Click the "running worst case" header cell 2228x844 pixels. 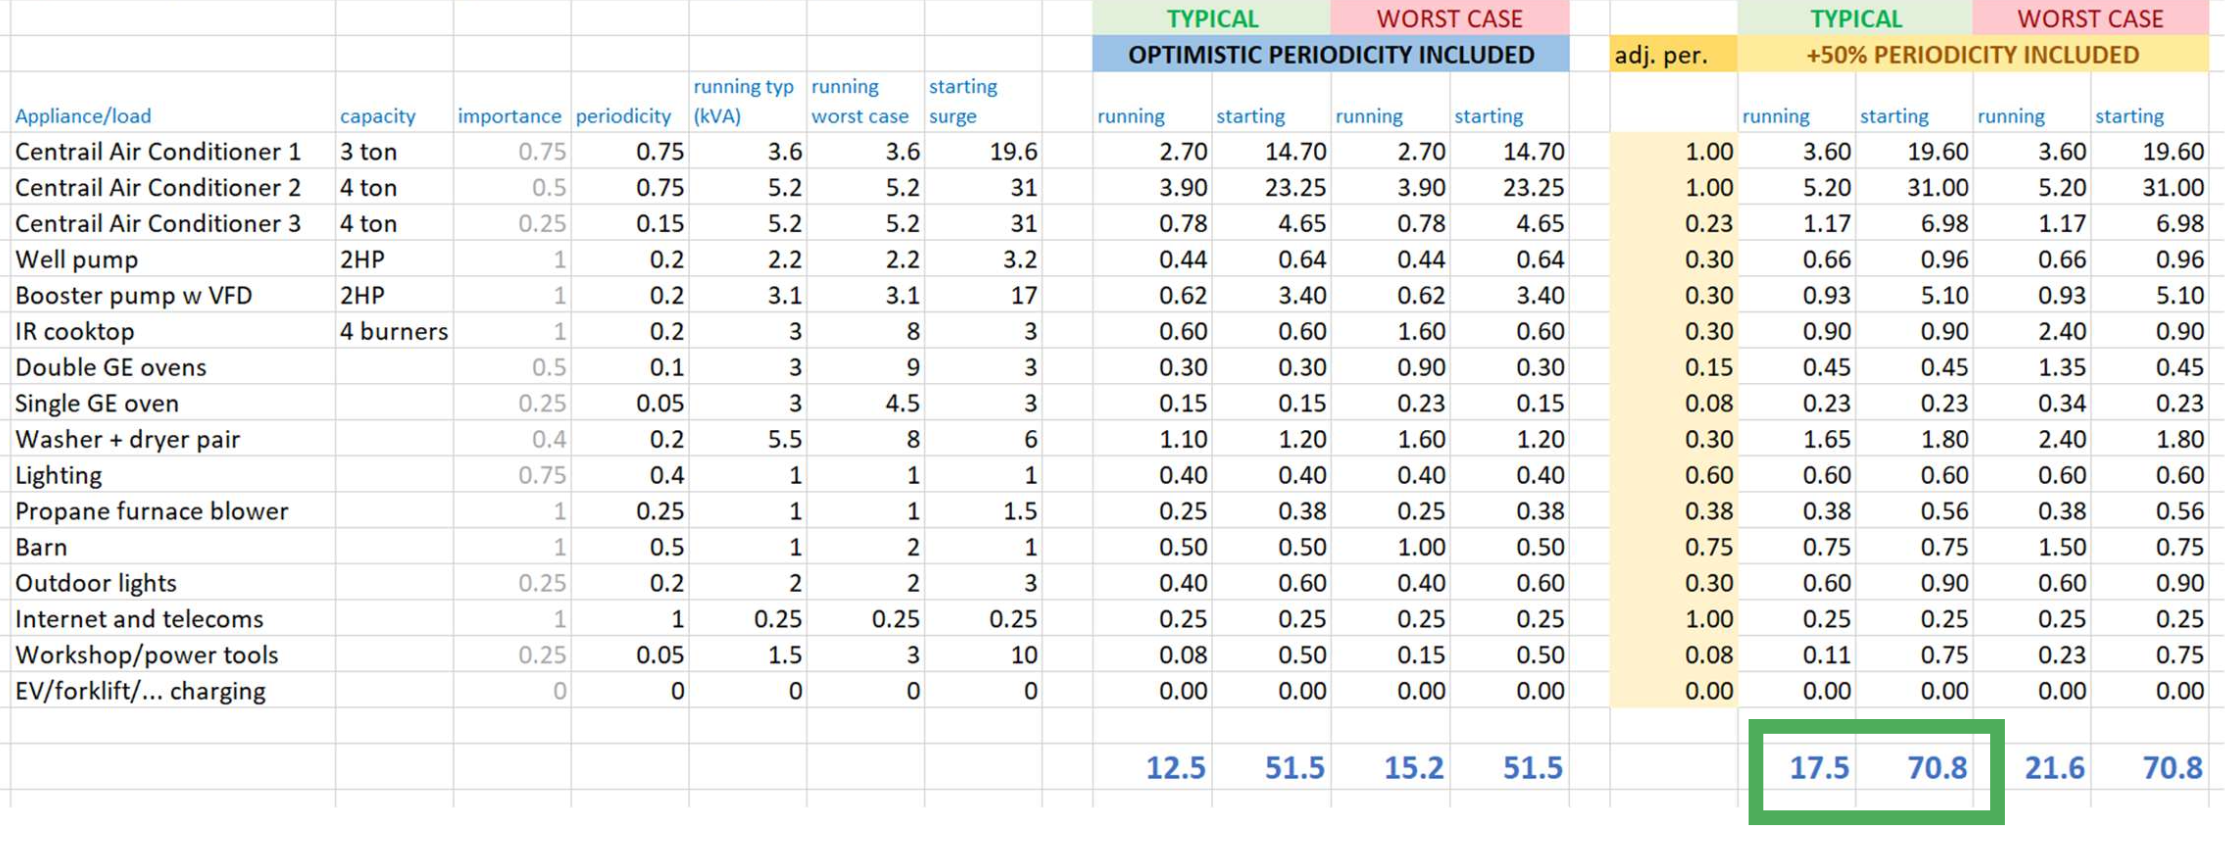866,102
